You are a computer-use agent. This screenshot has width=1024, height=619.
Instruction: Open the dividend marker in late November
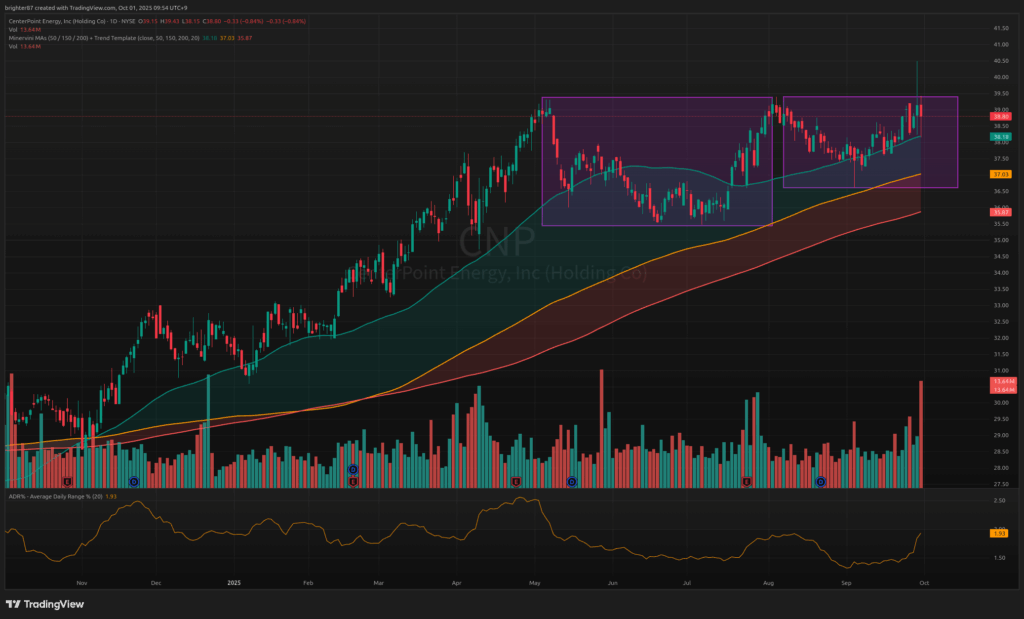133,482
